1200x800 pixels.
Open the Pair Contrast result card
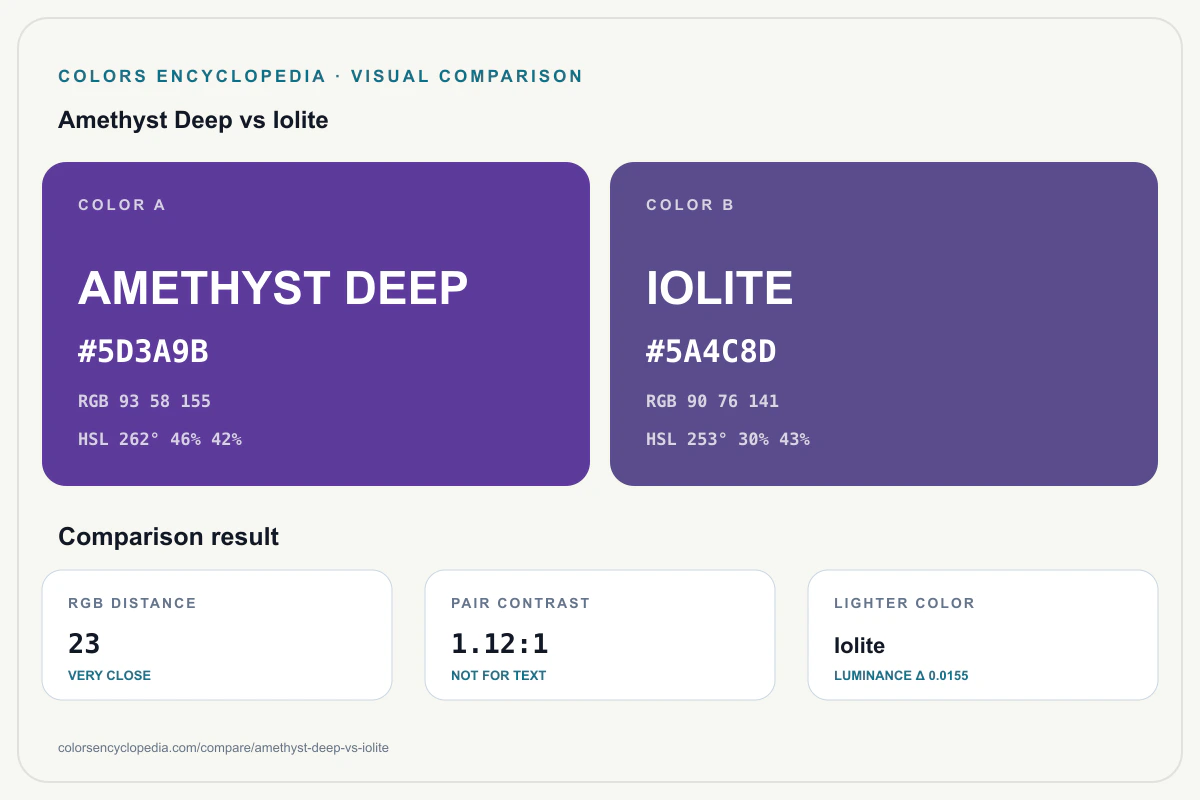pyautogui.click(x=600, y=635)
